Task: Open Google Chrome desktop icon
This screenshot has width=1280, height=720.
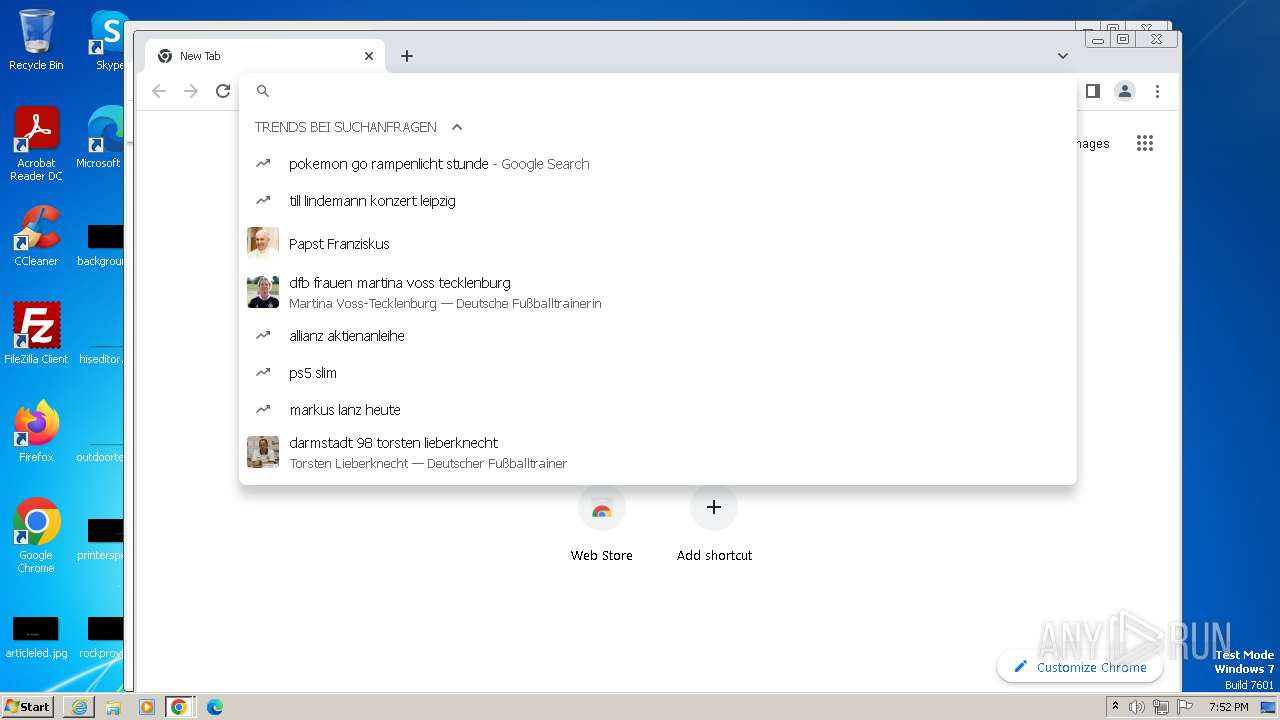Action: (36, 535)
